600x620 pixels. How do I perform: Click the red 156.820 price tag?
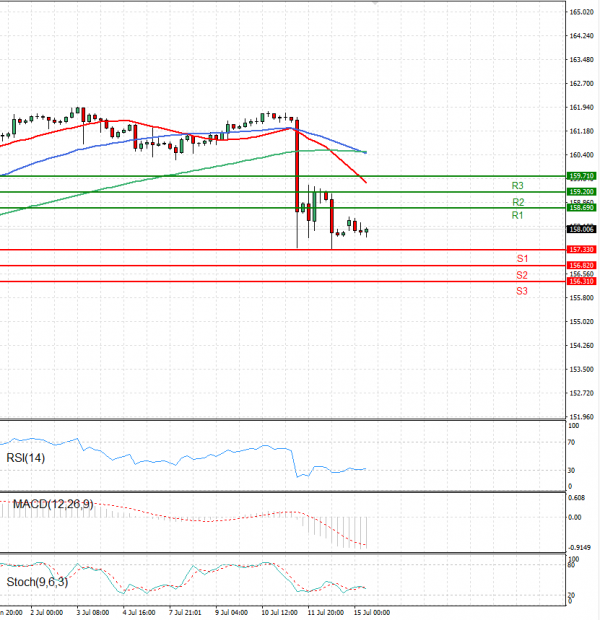click(581, 265)
